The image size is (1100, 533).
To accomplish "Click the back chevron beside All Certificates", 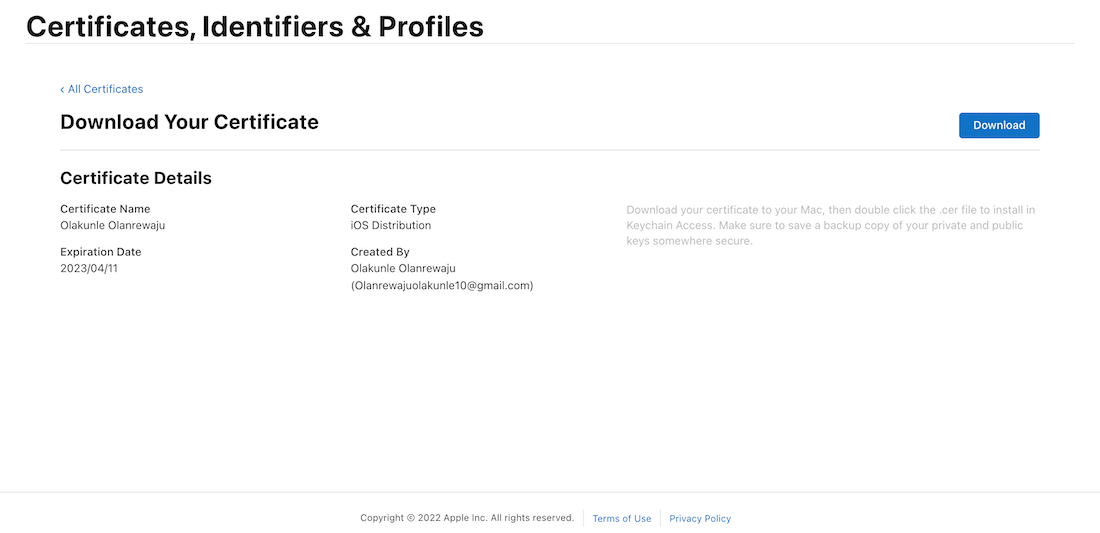I will (62, 90).
